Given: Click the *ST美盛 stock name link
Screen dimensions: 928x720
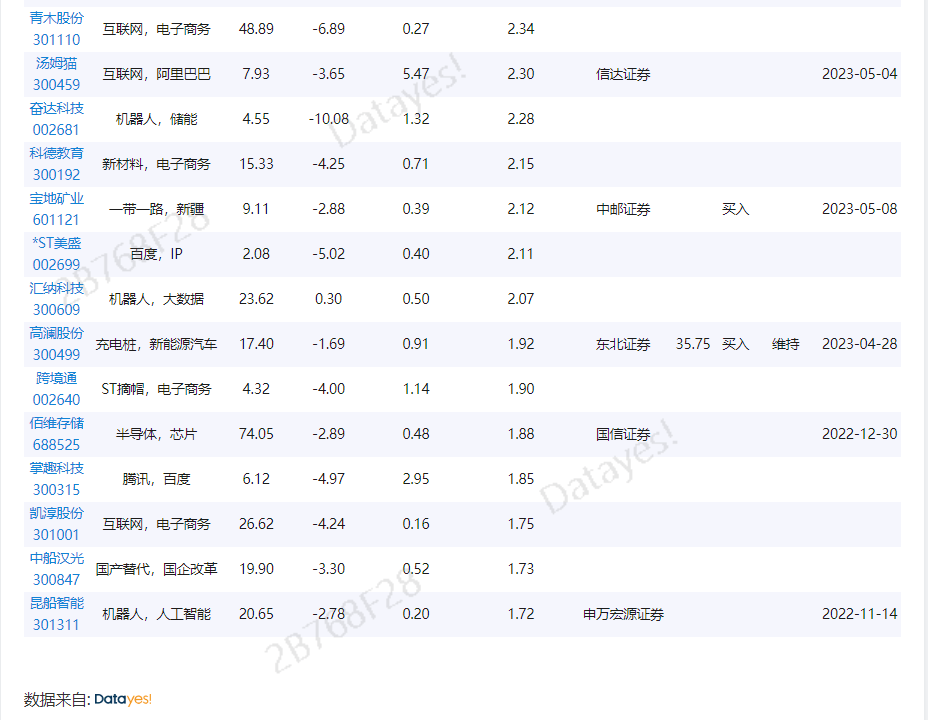Looking at the screenshot, I should [57, 243].
